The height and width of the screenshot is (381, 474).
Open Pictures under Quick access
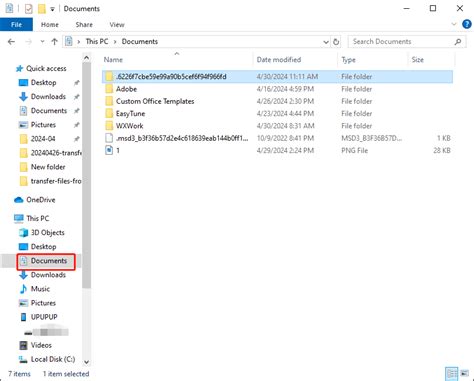(43, 125)
